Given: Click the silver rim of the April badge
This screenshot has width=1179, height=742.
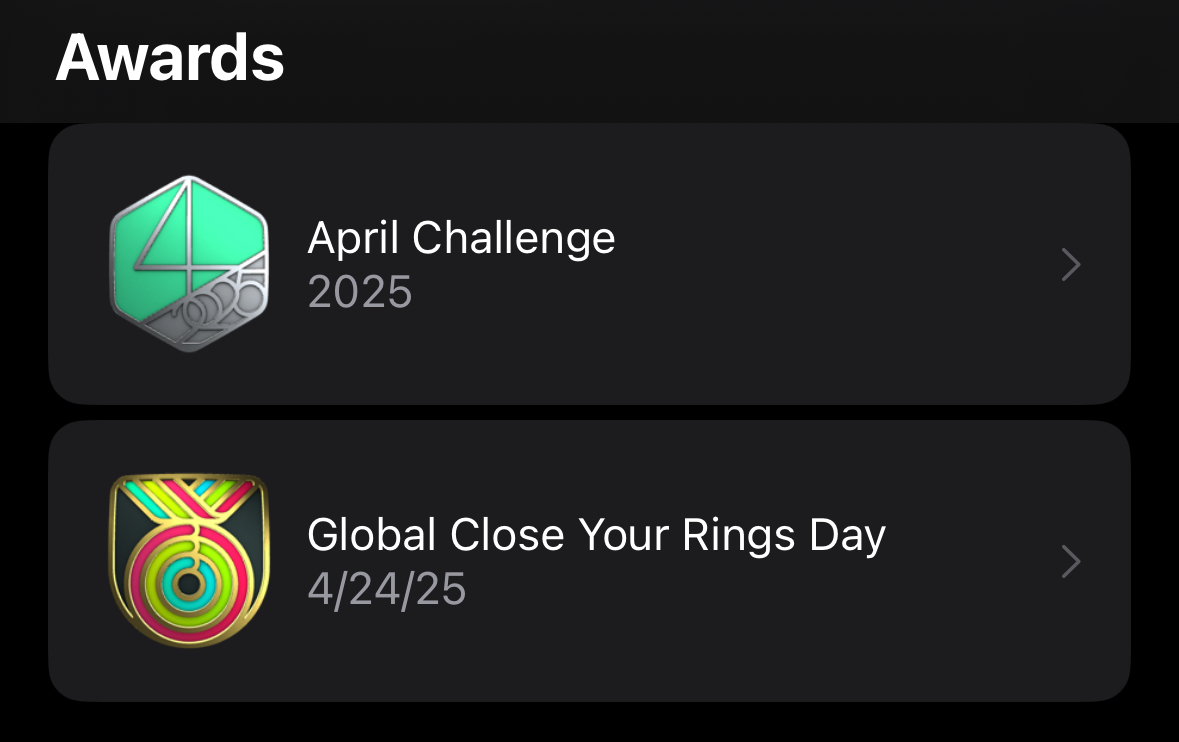Looking at the screenshot, I should (112, 265).
